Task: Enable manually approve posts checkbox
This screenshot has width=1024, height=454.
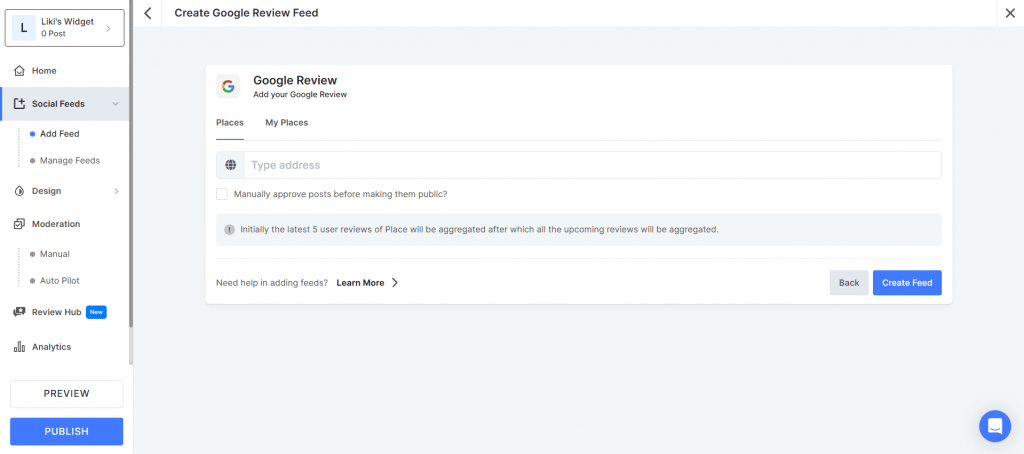Action: 222,194
